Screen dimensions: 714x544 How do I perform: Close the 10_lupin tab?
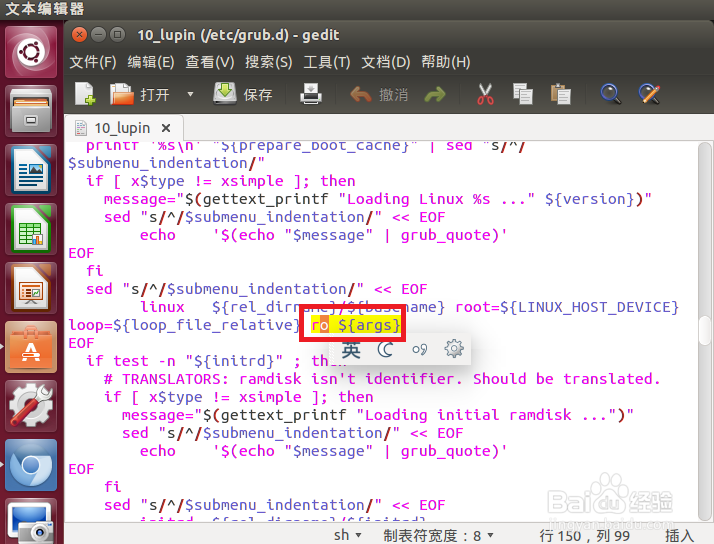pos(166,128)
